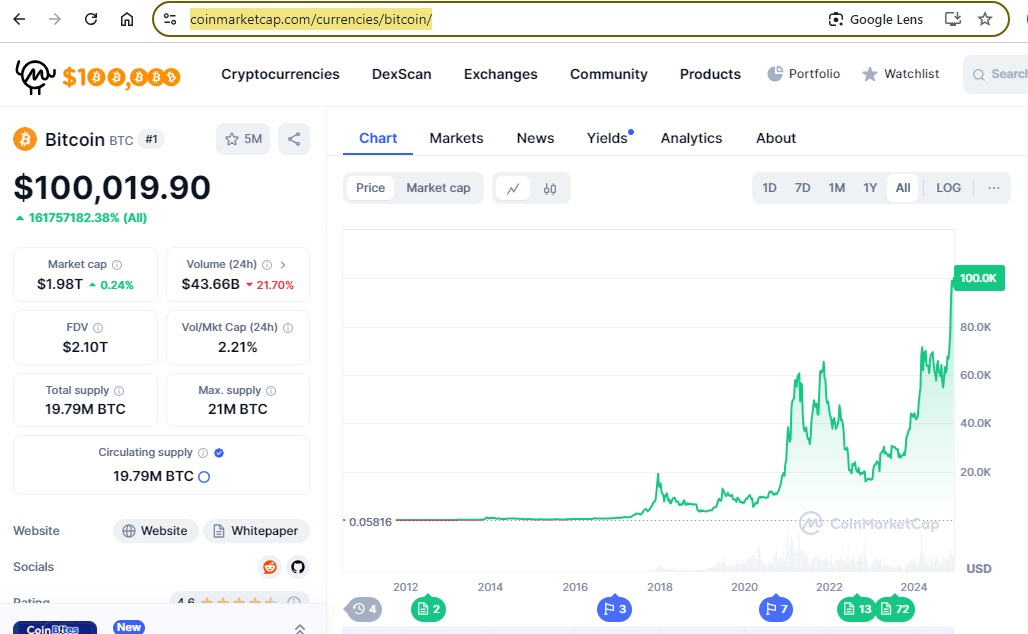
Task: Bookmark this page with the star icon
Action: pyautogui.click(x=985, y=19)
